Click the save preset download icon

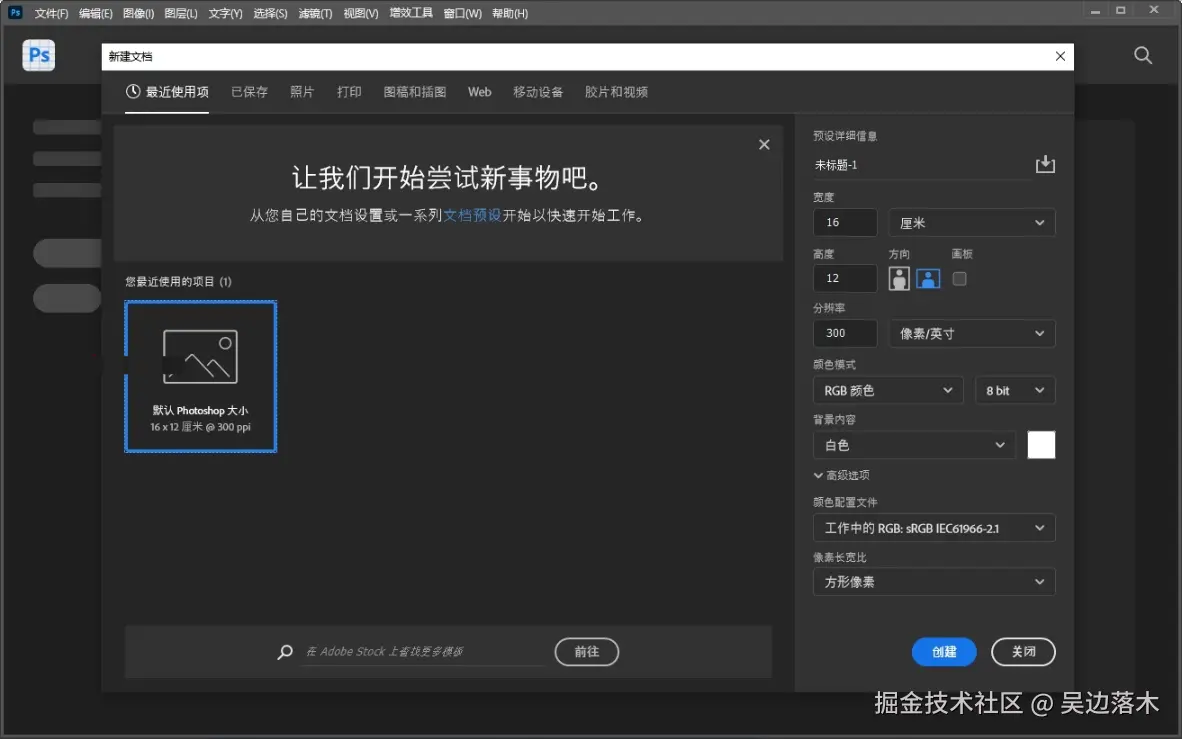coord(1045,164)
